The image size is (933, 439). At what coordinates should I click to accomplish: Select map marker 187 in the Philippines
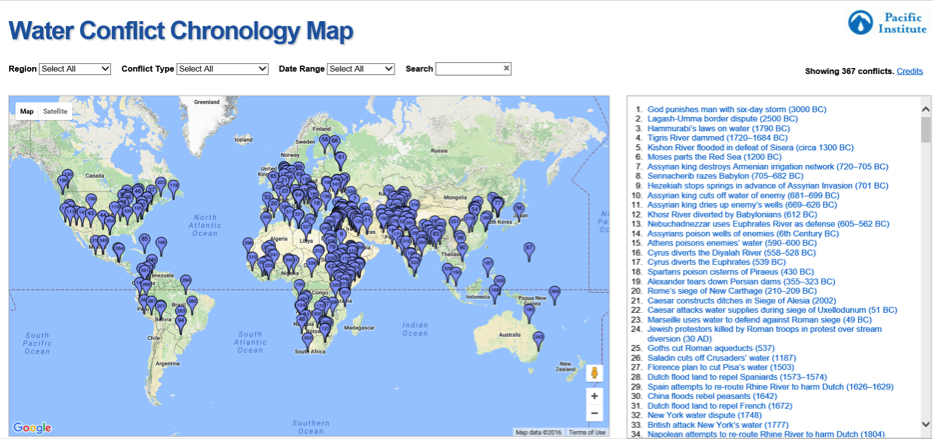click(x=488, y=265)
